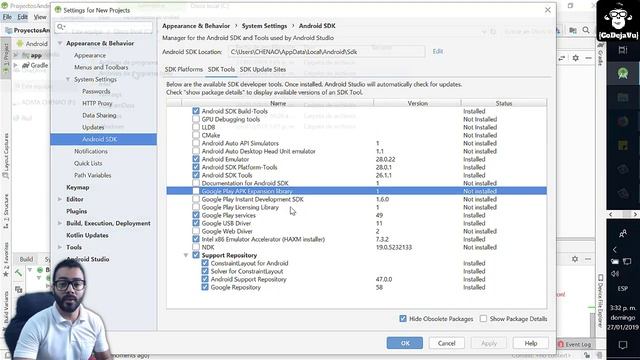Expand the Editor settings node

coord(60,199)
